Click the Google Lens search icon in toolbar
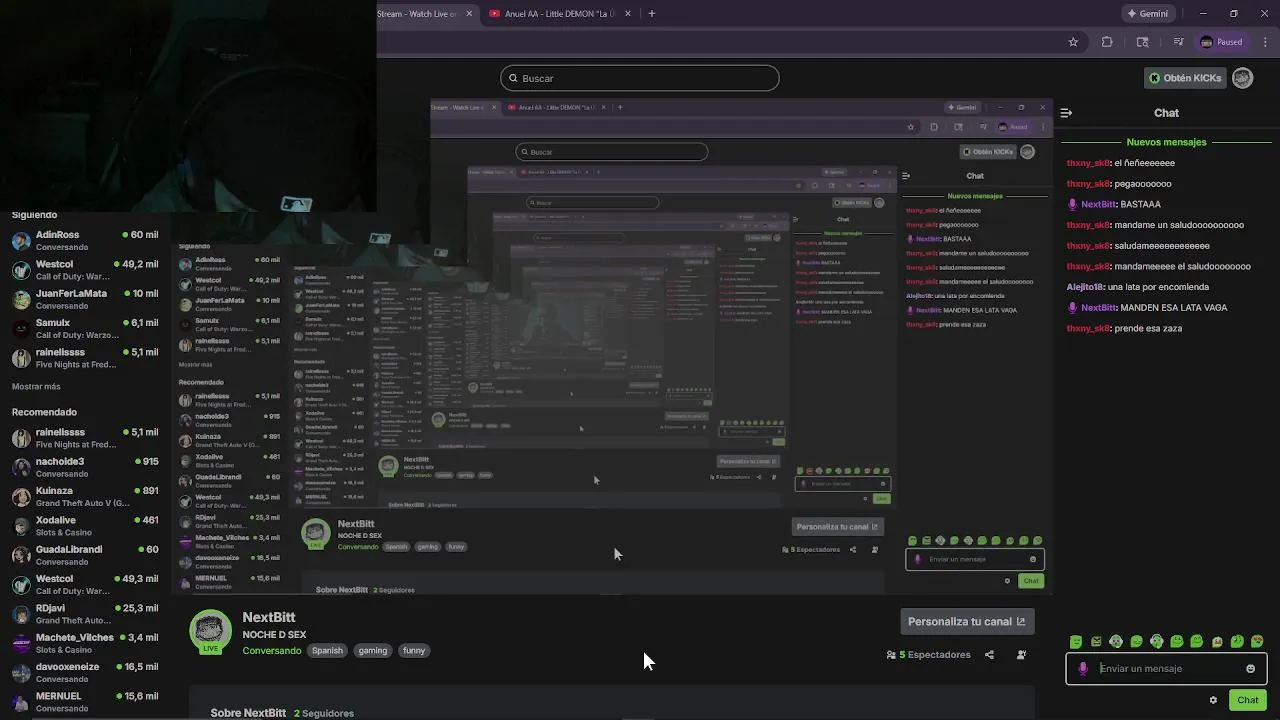Screen dimensions: 1280x720 [1143, 42]
